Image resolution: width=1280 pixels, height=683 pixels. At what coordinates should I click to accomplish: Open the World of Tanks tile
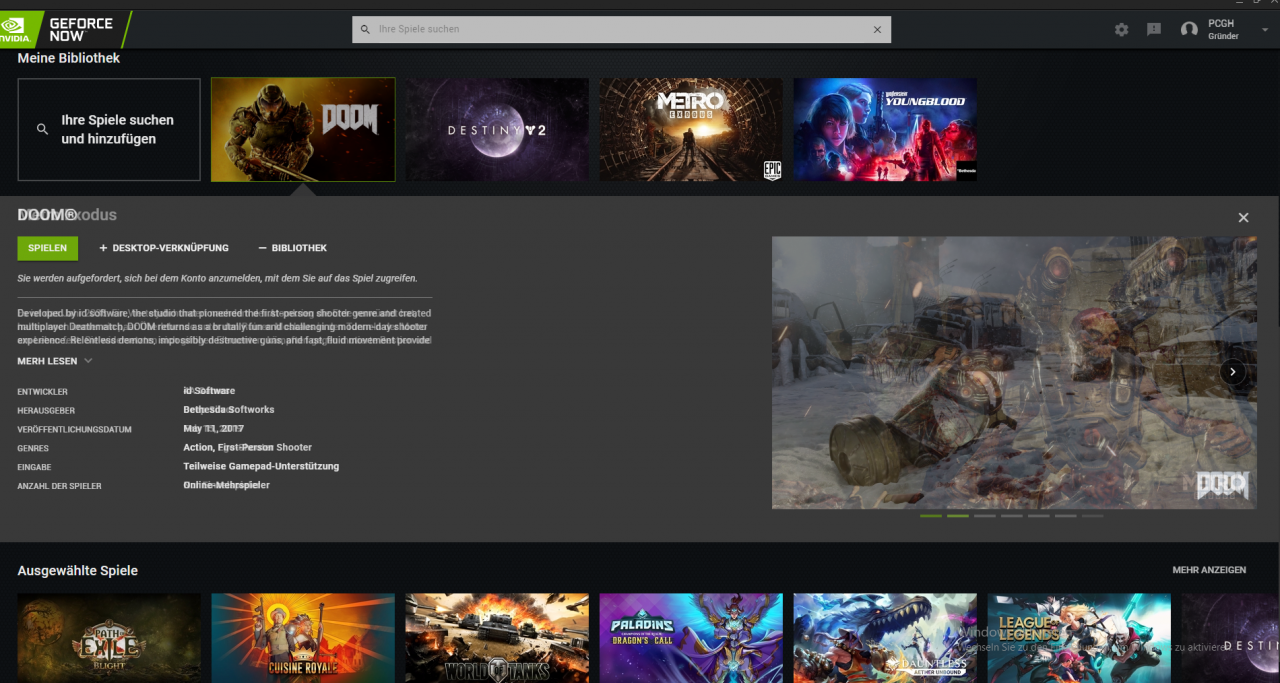(x=497, y=638)
